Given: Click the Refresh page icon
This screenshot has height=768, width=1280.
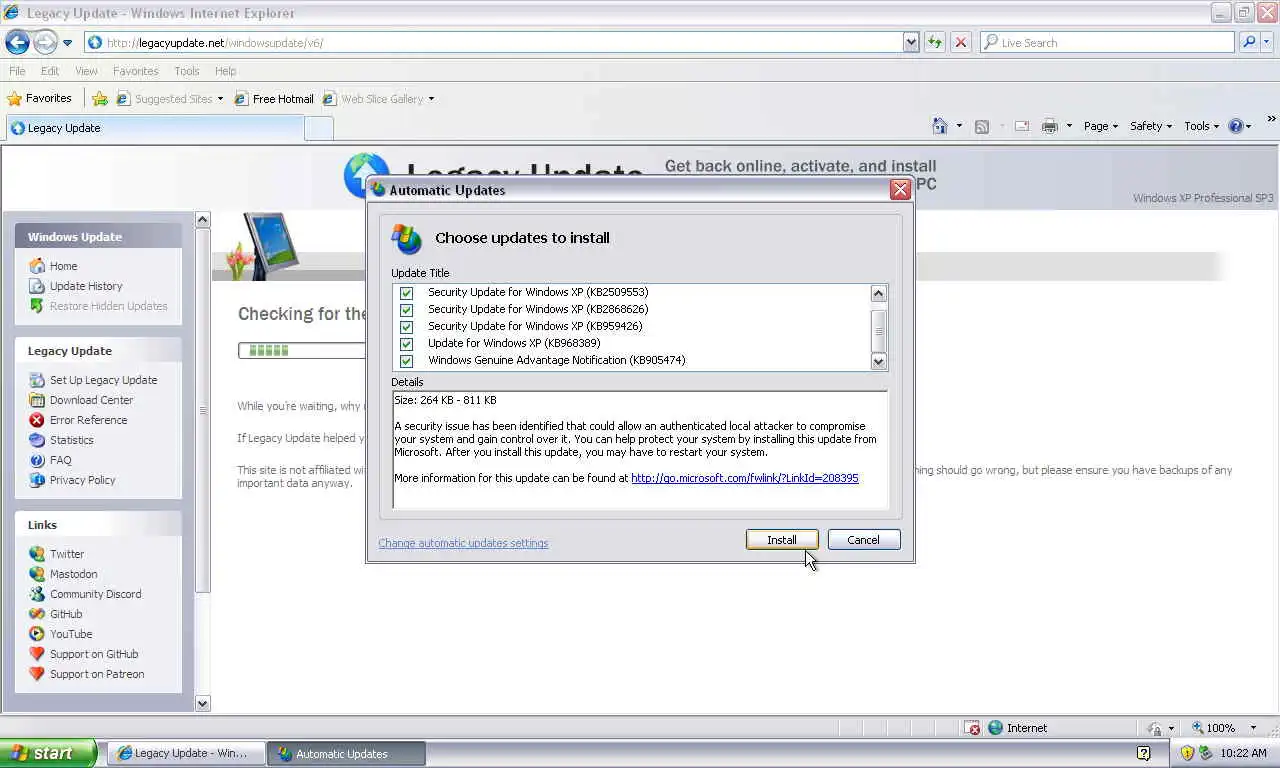Looking at the screenshot, I should click(935, 42).
